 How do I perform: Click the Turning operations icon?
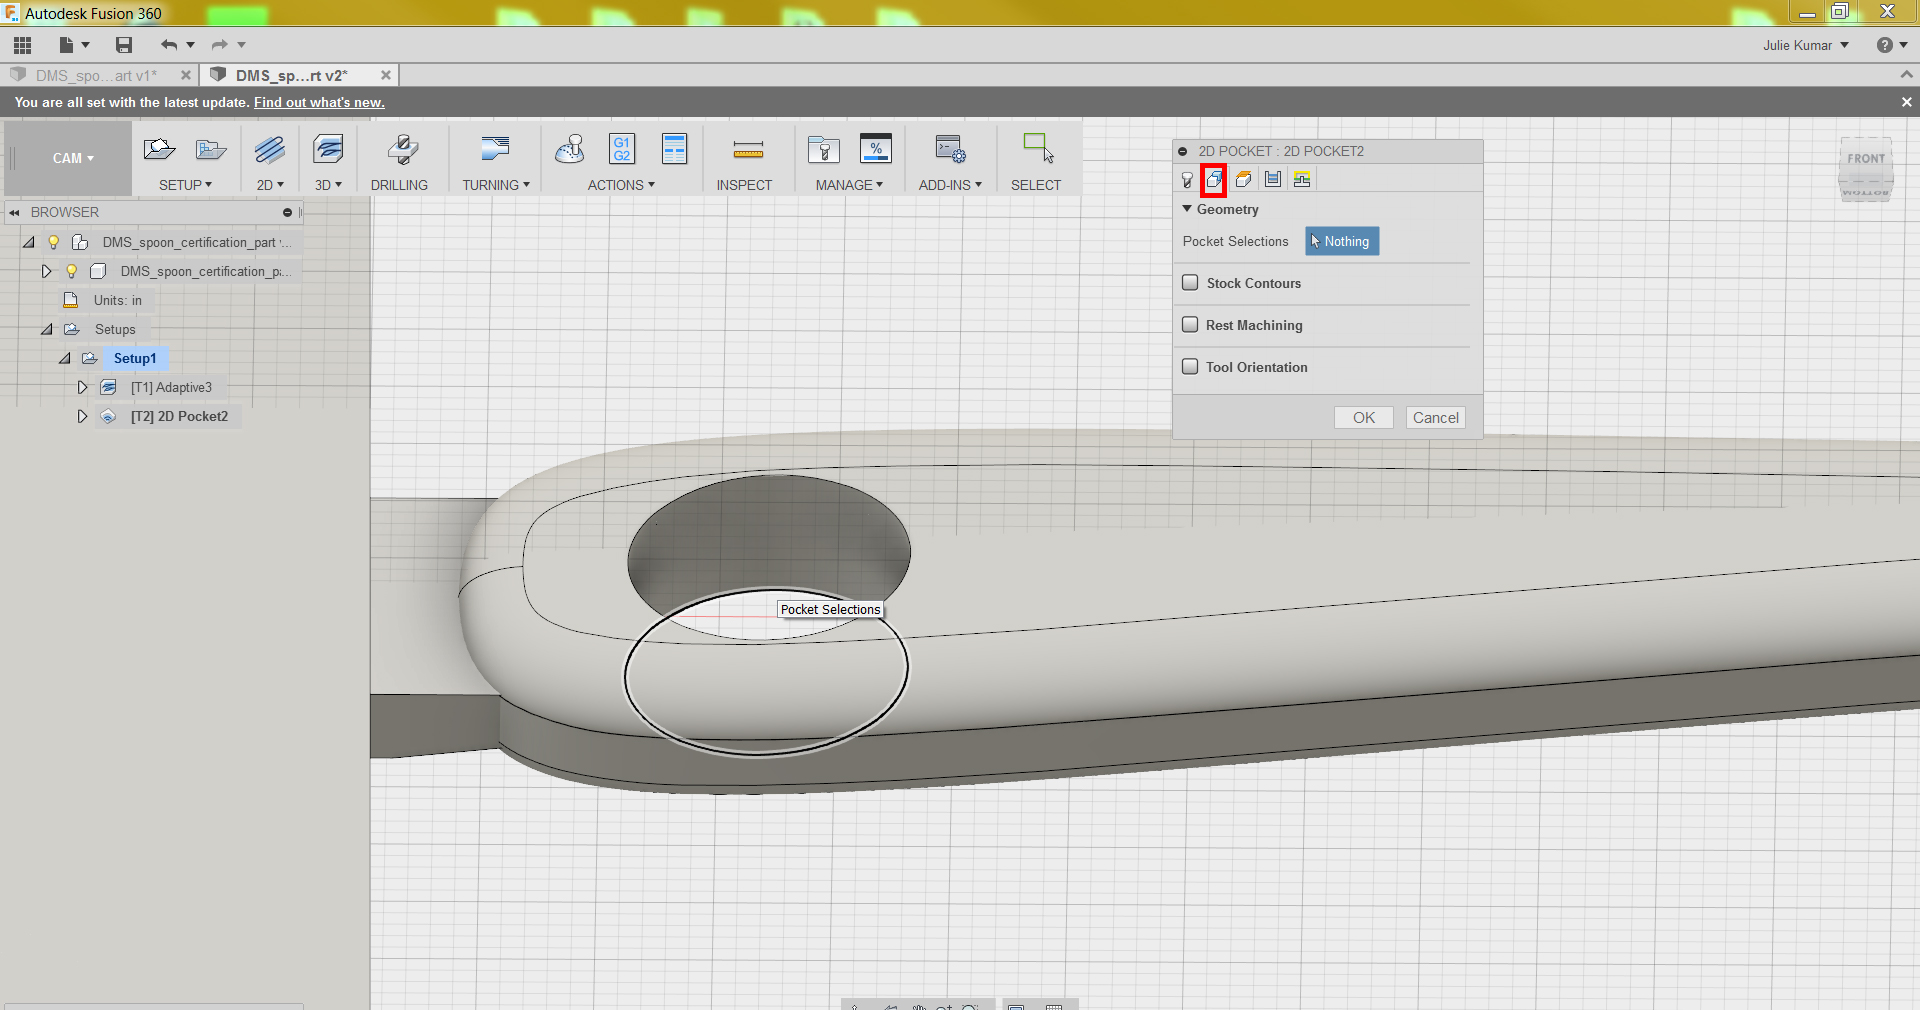coord(495,150)
